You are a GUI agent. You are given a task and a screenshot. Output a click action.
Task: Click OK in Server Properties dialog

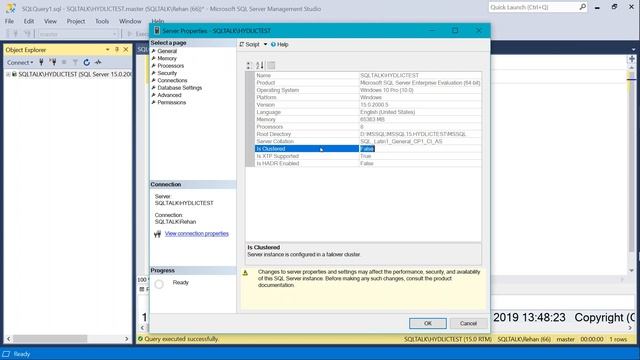pos(428,323)
